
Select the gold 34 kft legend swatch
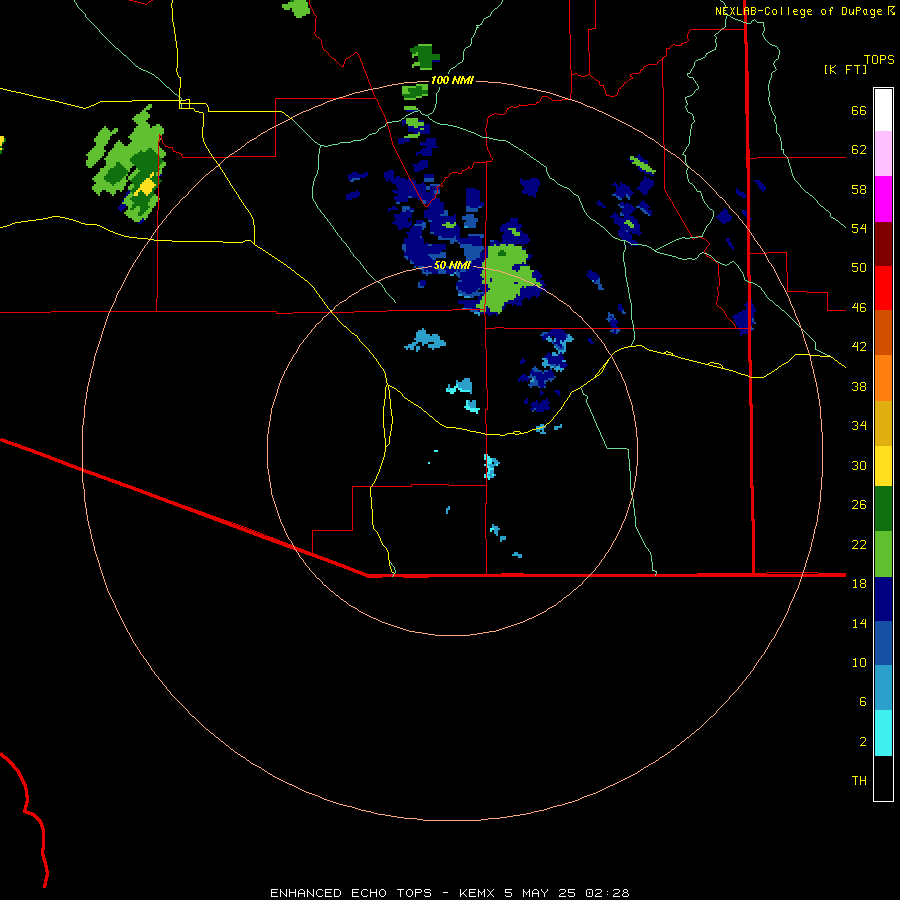(883, 423)
